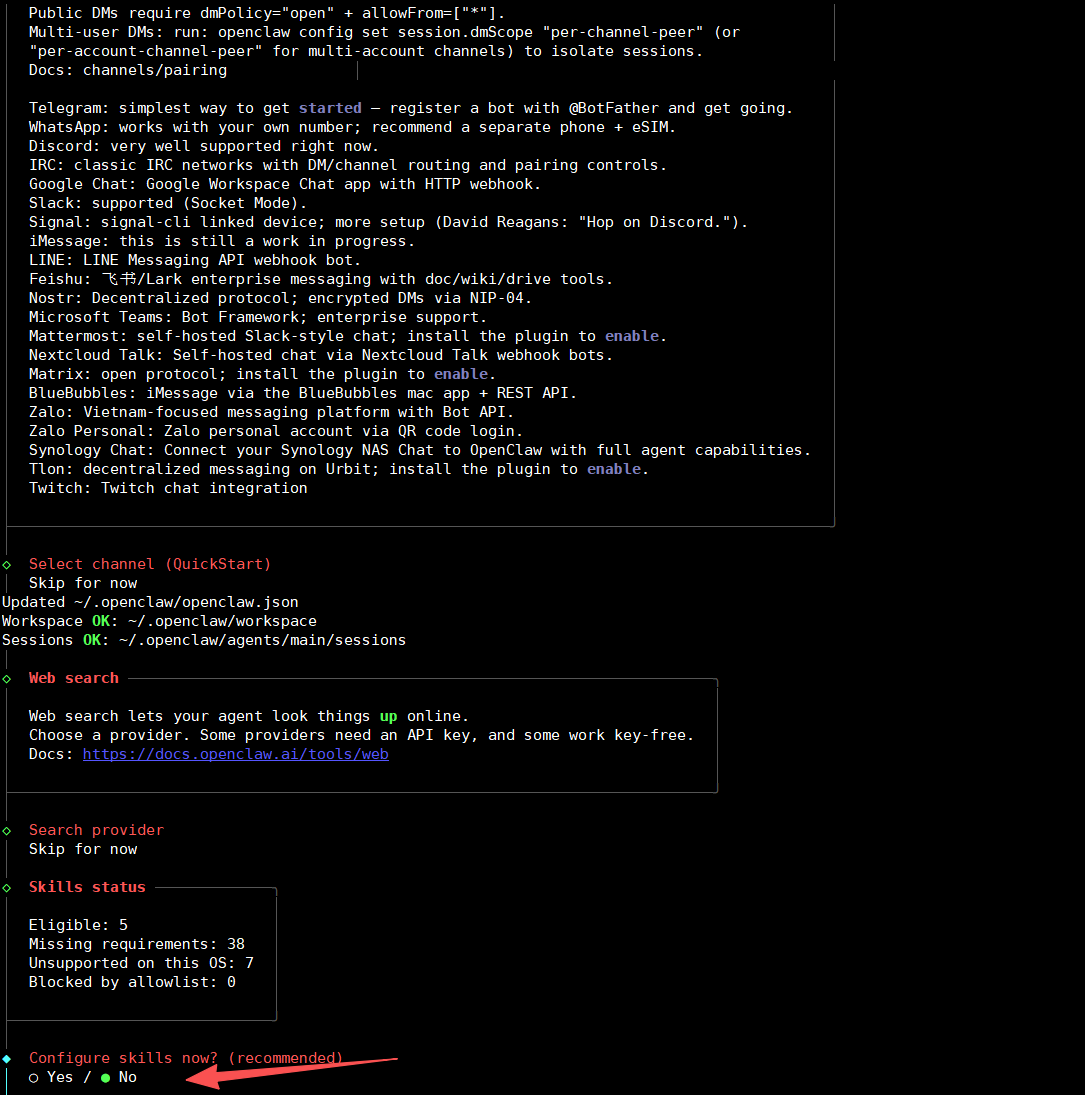Click the 'Blocked by allowlist: 0' line

[132, 982]
